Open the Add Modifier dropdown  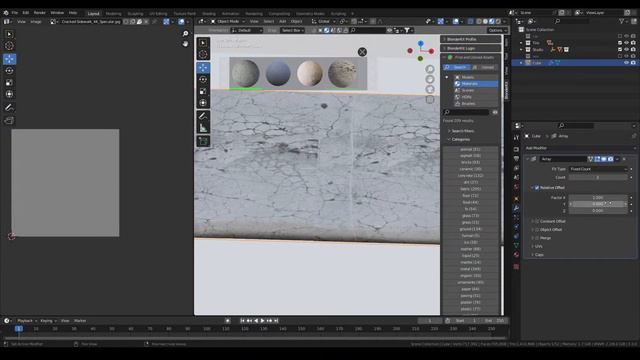579,148
